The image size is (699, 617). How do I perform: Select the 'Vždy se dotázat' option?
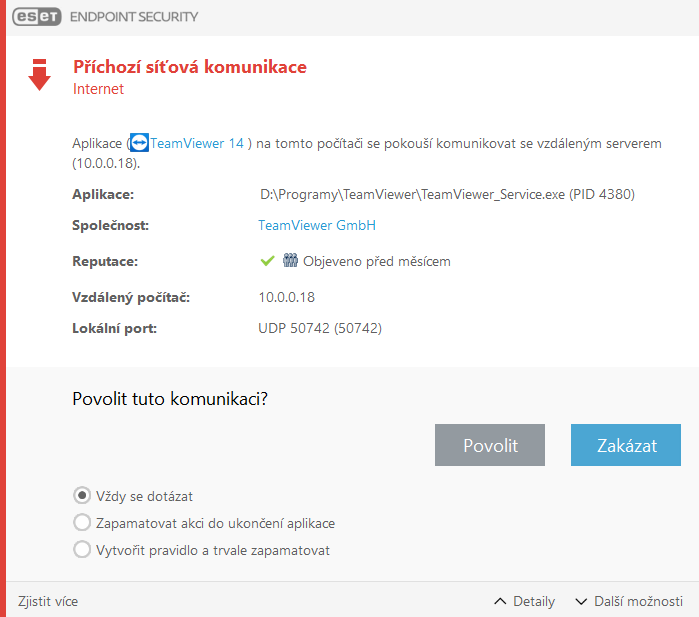[x=82, y=495]
